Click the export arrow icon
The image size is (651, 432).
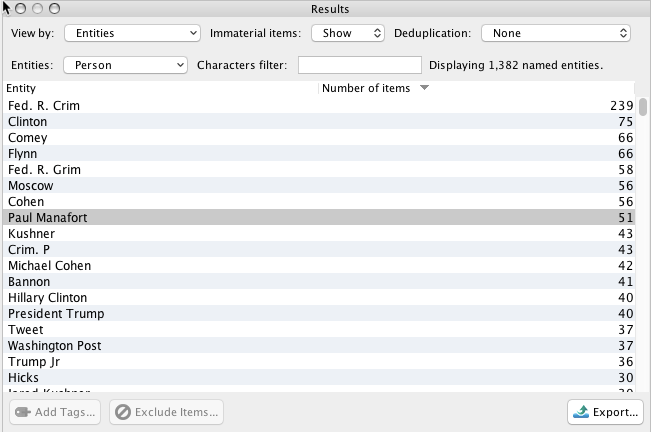(x=581, y=412)
